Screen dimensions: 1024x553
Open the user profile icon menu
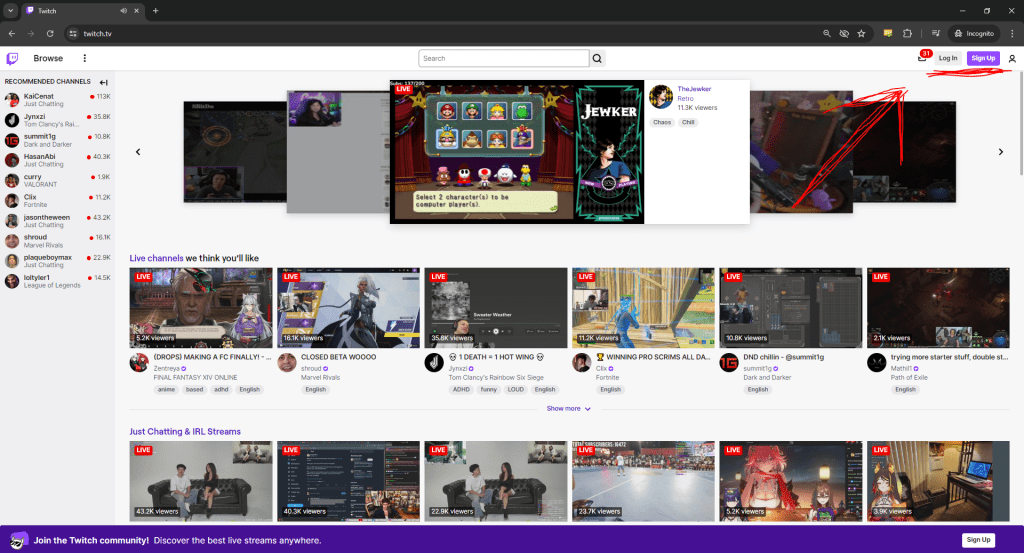(1012, 58)
